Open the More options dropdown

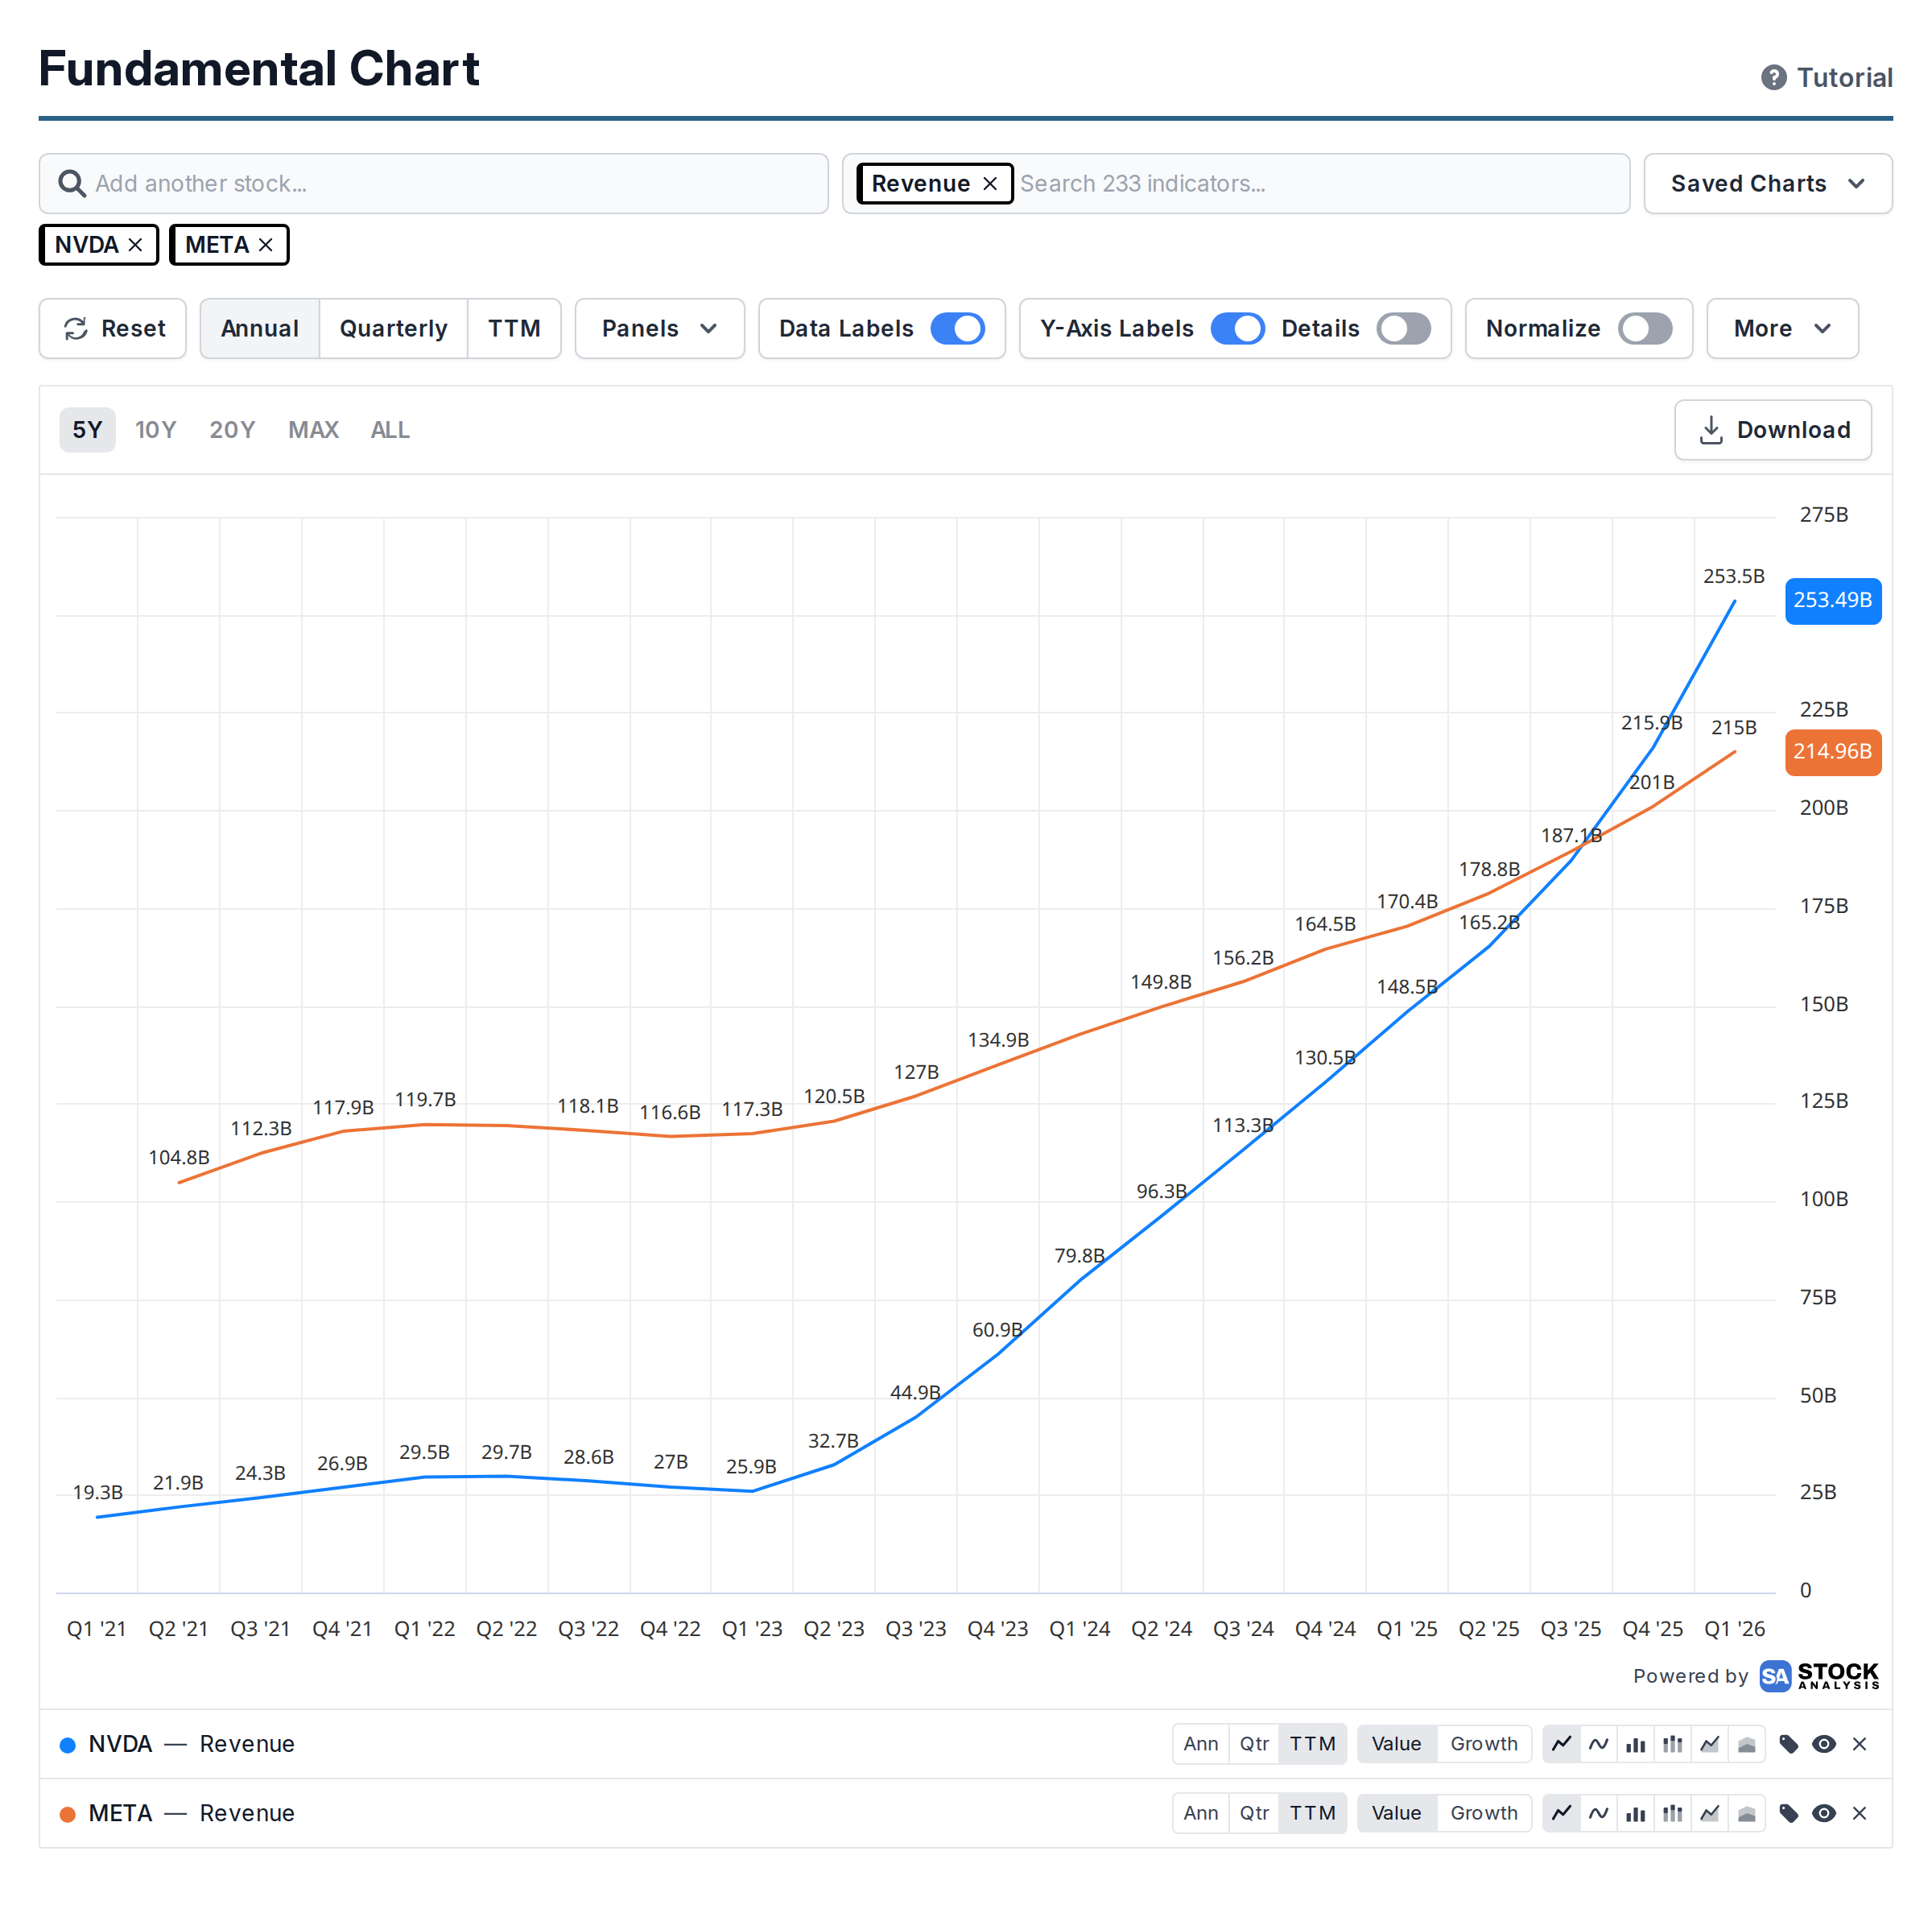click(x=1782, y=329)
